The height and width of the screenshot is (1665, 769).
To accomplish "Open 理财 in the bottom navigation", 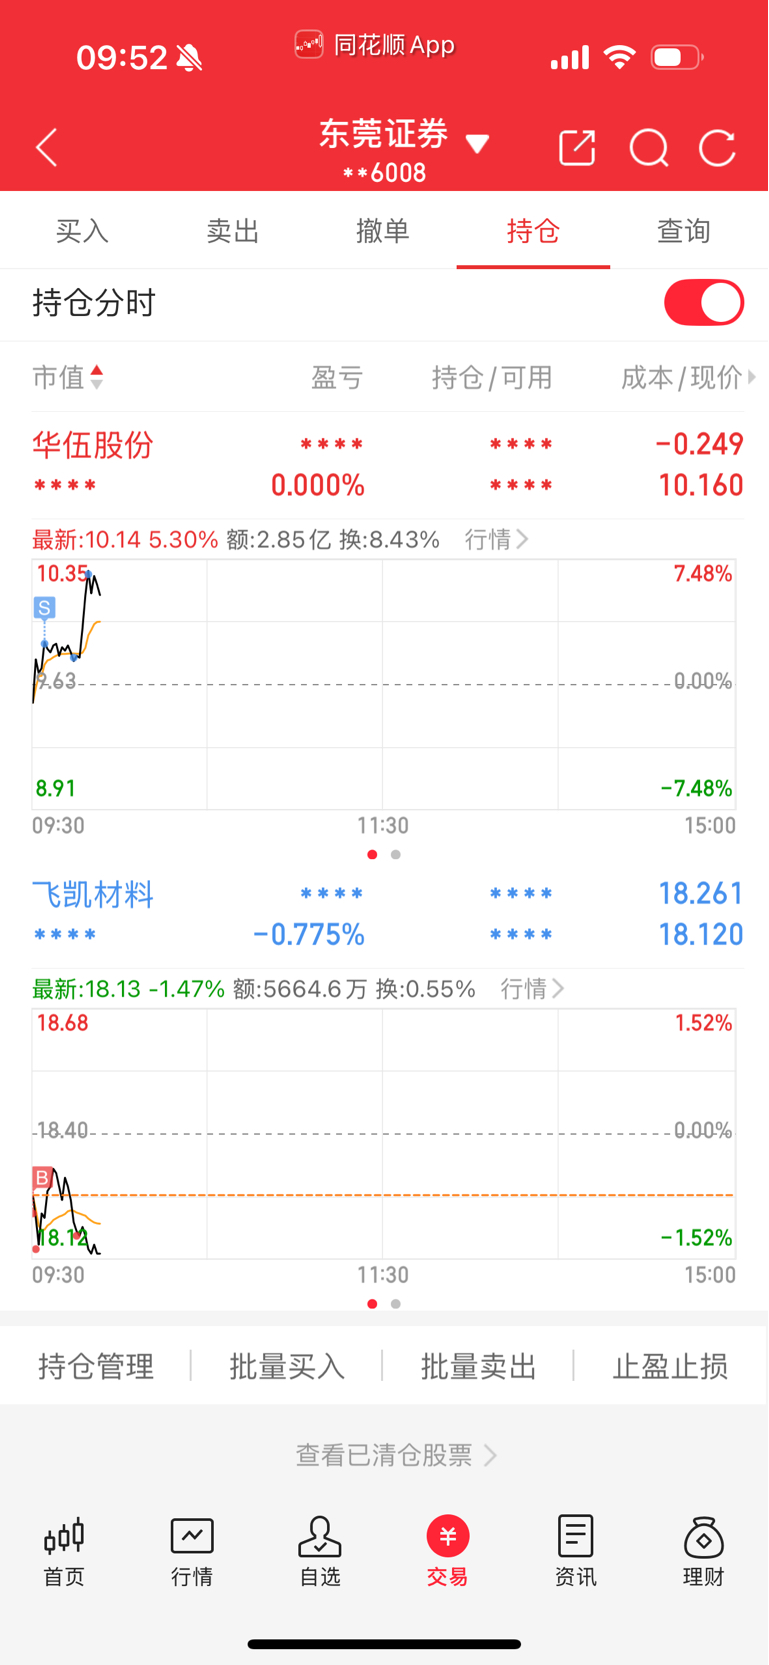I will tap(704, 1552).
